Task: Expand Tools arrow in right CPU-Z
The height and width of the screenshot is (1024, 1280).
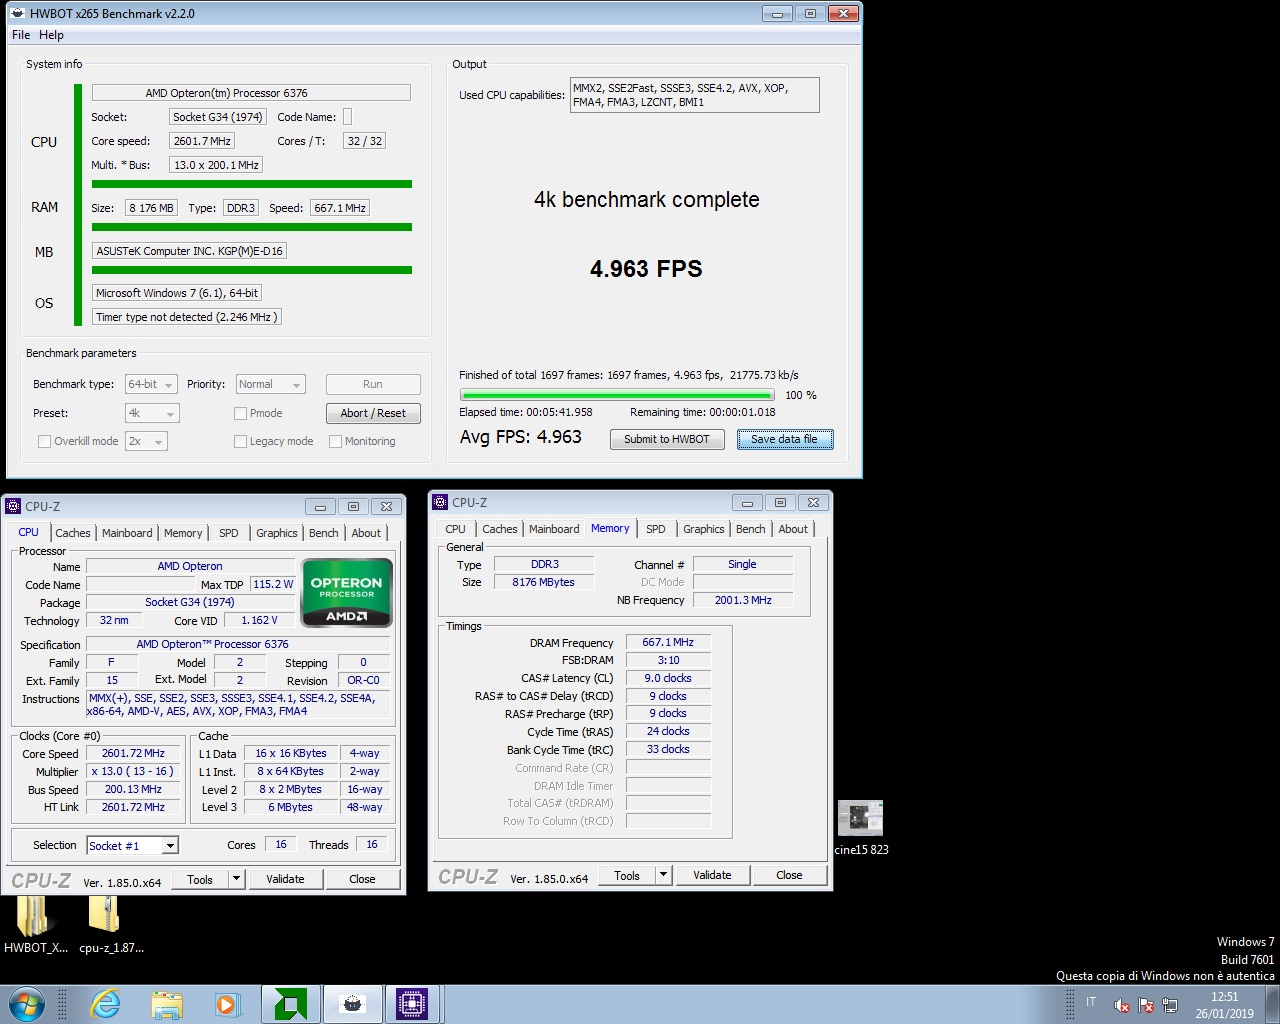Action: [664, 876]
